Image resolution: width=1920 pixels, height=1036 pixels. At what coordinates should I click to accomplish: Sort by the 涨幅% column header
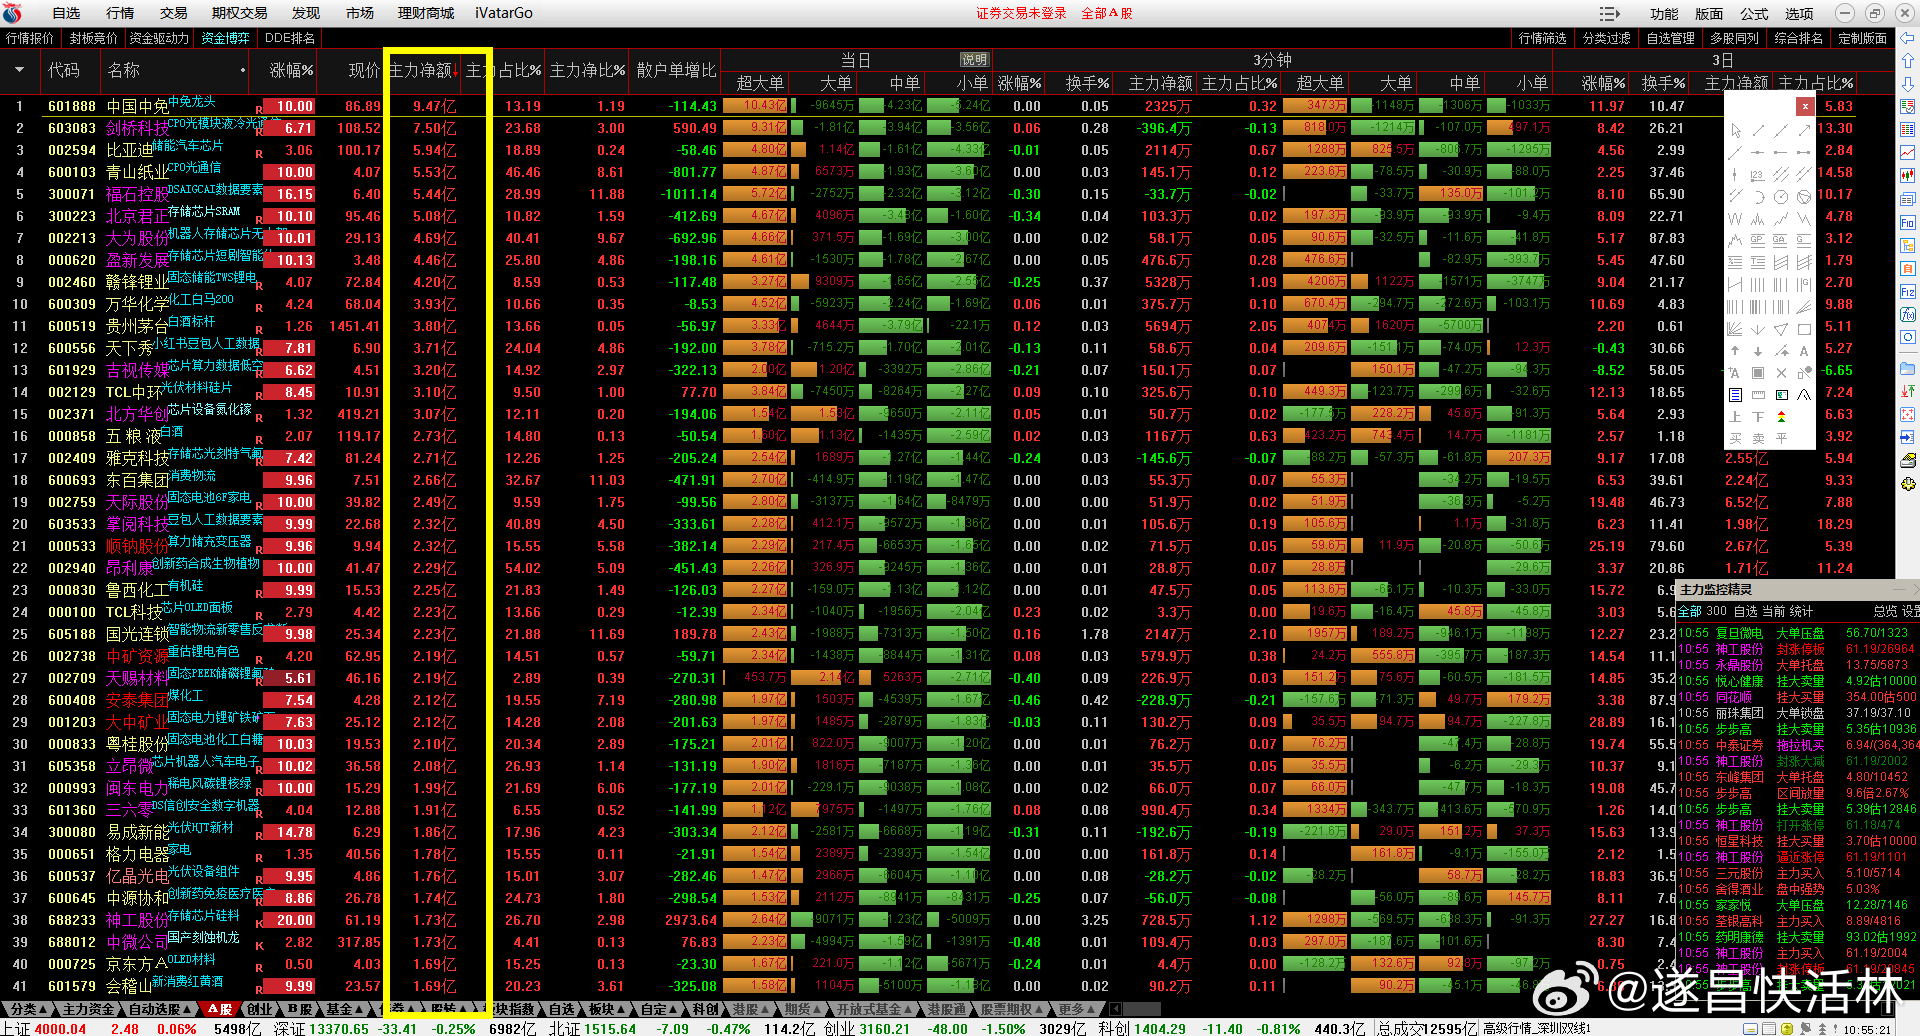tap(291, 70)
